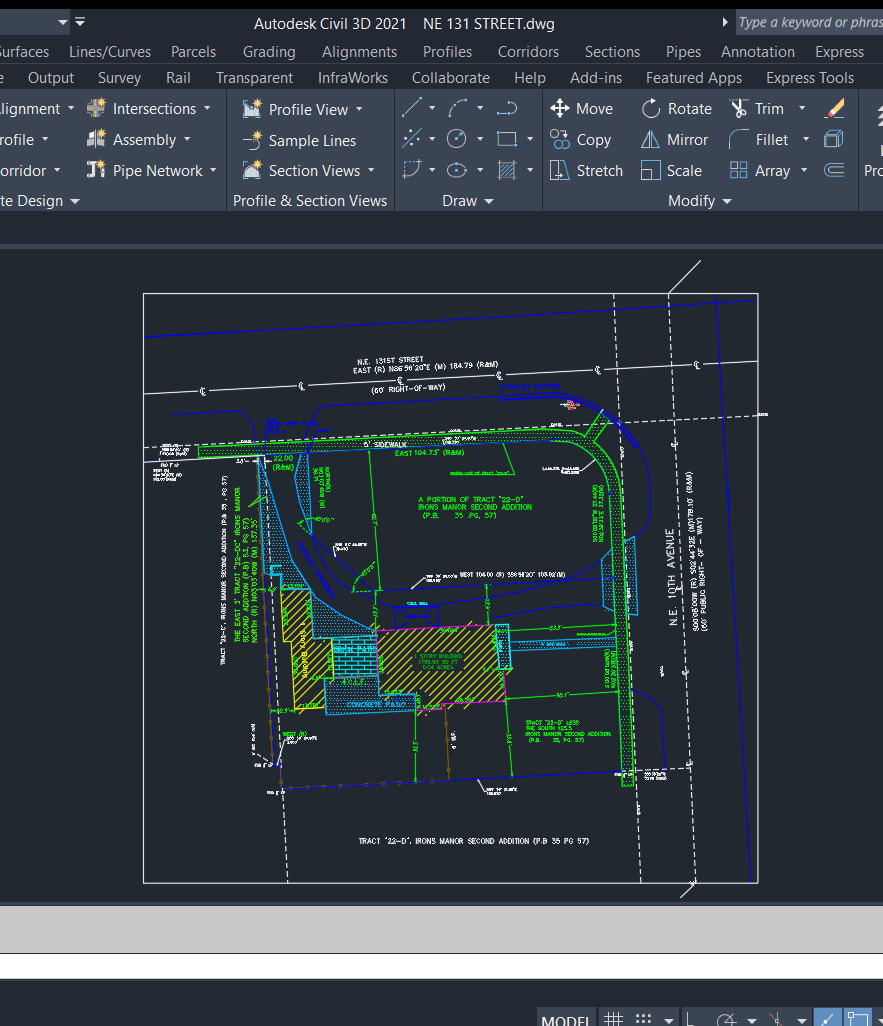Click the Rotate tool icon
This screenshot has height=1026, width=883.
coord(652,109)
